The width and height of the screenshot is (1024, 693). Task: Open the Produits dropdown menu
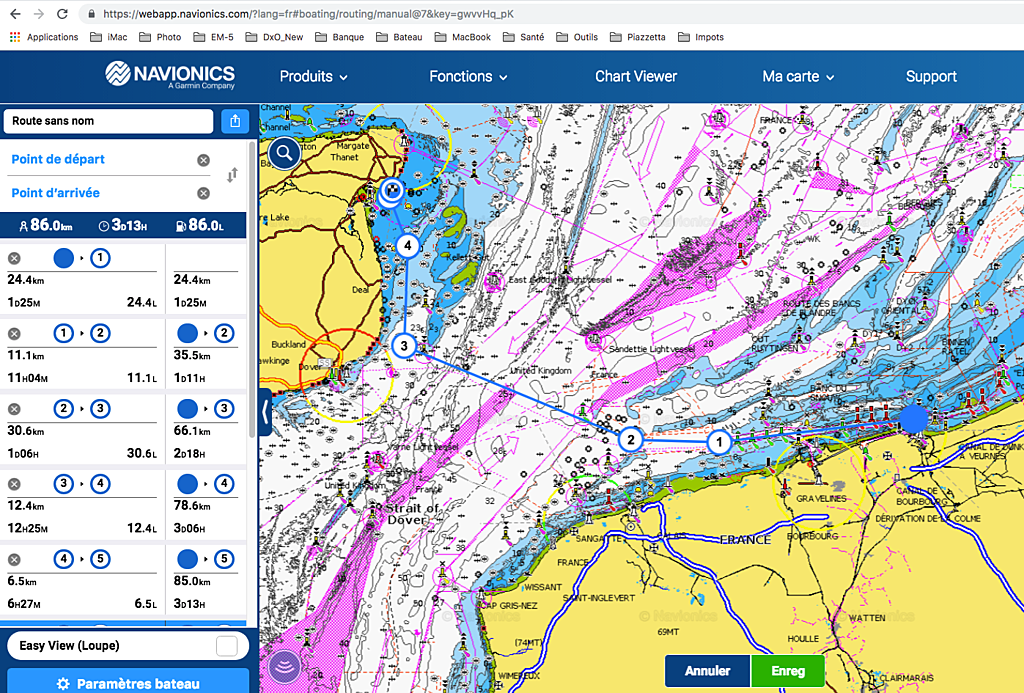[x=313, y=76]
